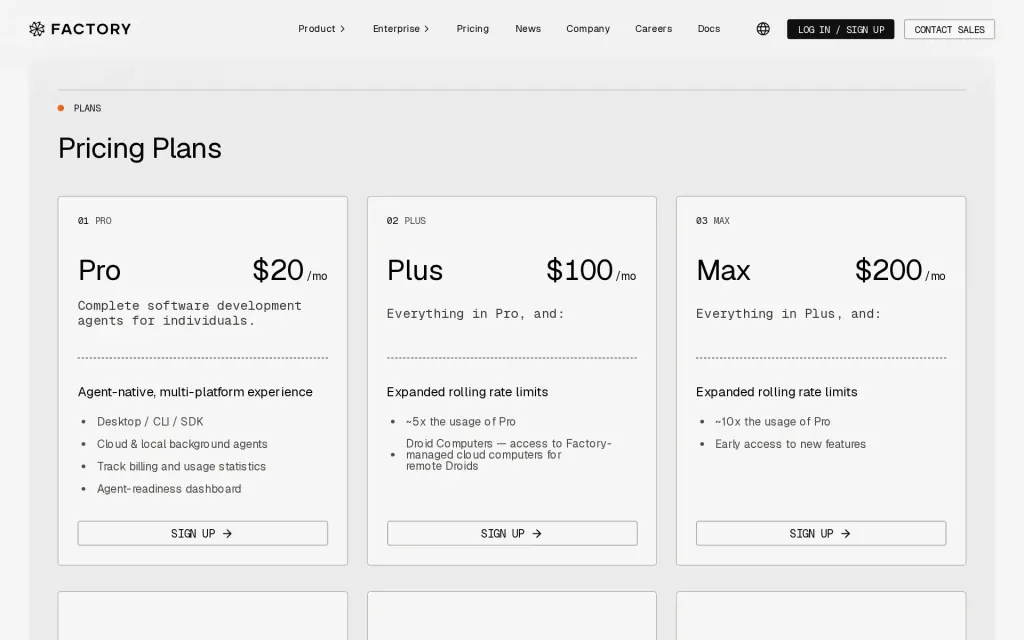Click 'Agent-readiness dashboard' bullet
Screen dimensions: 1024x640
tap(169, 488)
